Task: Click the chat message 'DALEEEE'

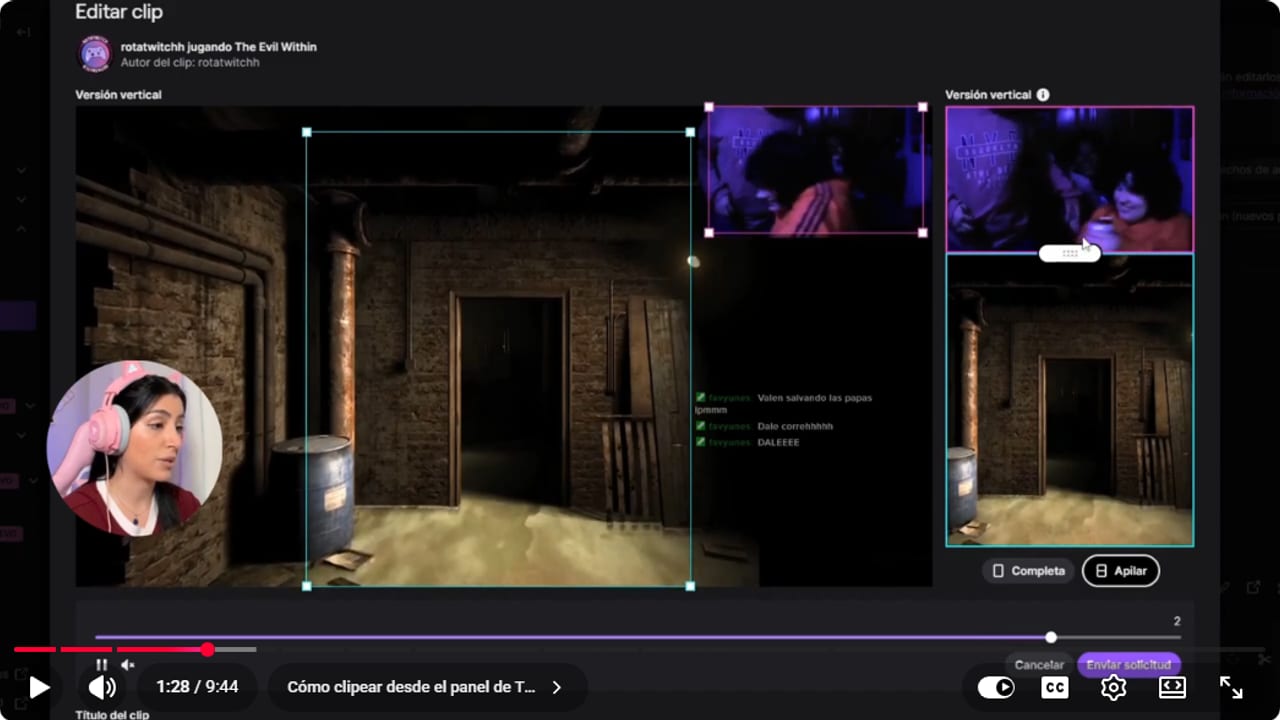Action: coord(778,442)
